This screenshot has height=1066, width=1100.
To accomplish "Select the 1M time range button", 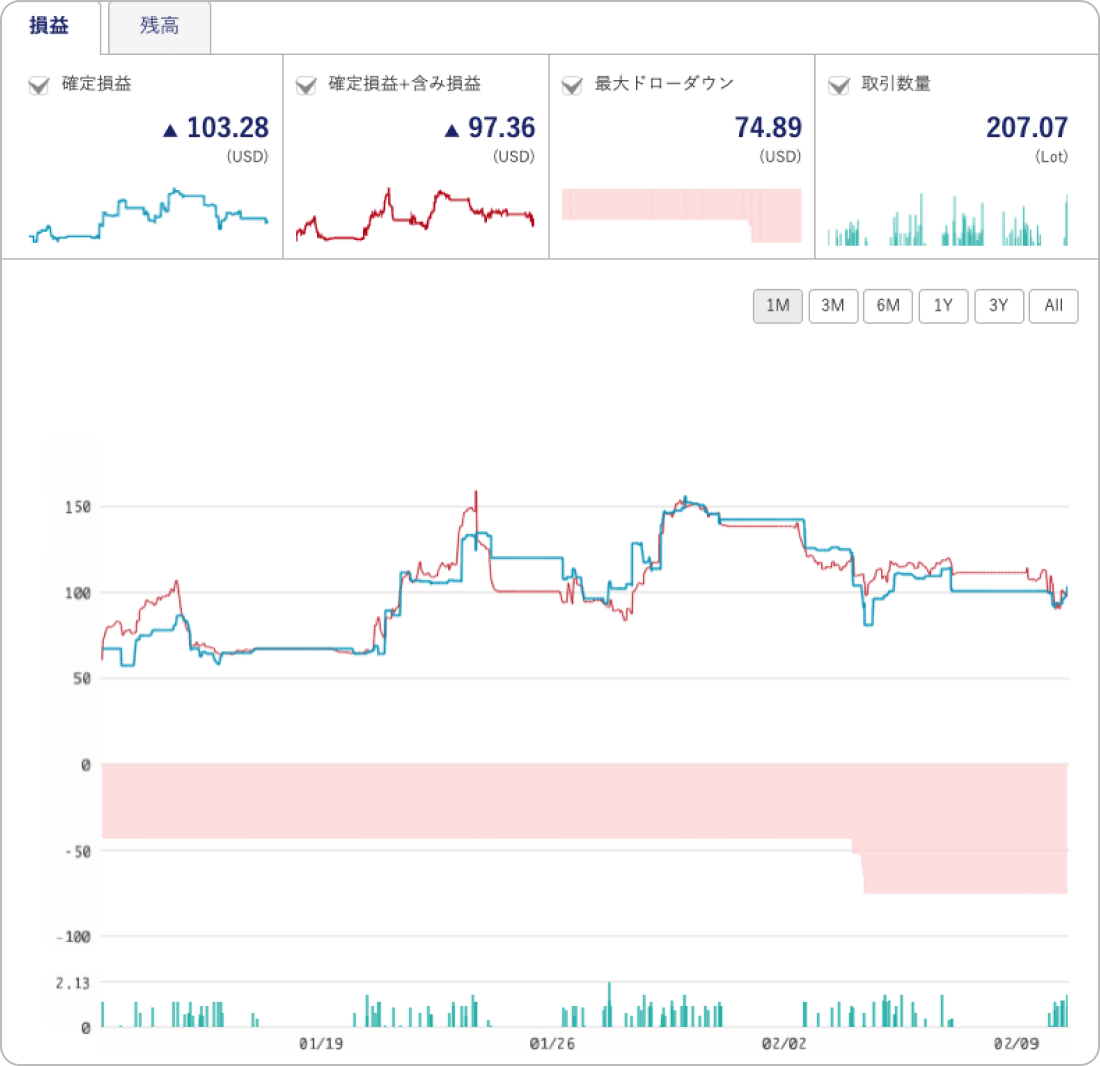I will (778, 306).
